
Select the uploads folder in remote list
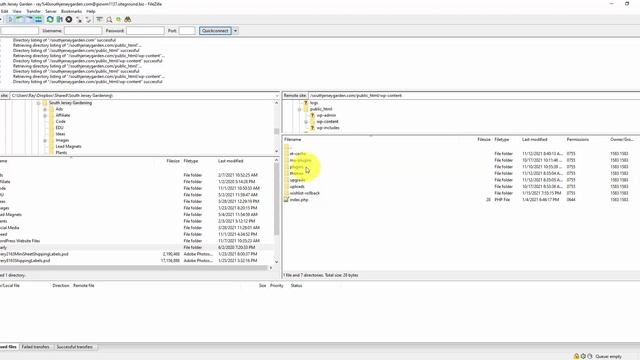coord(297,187)
